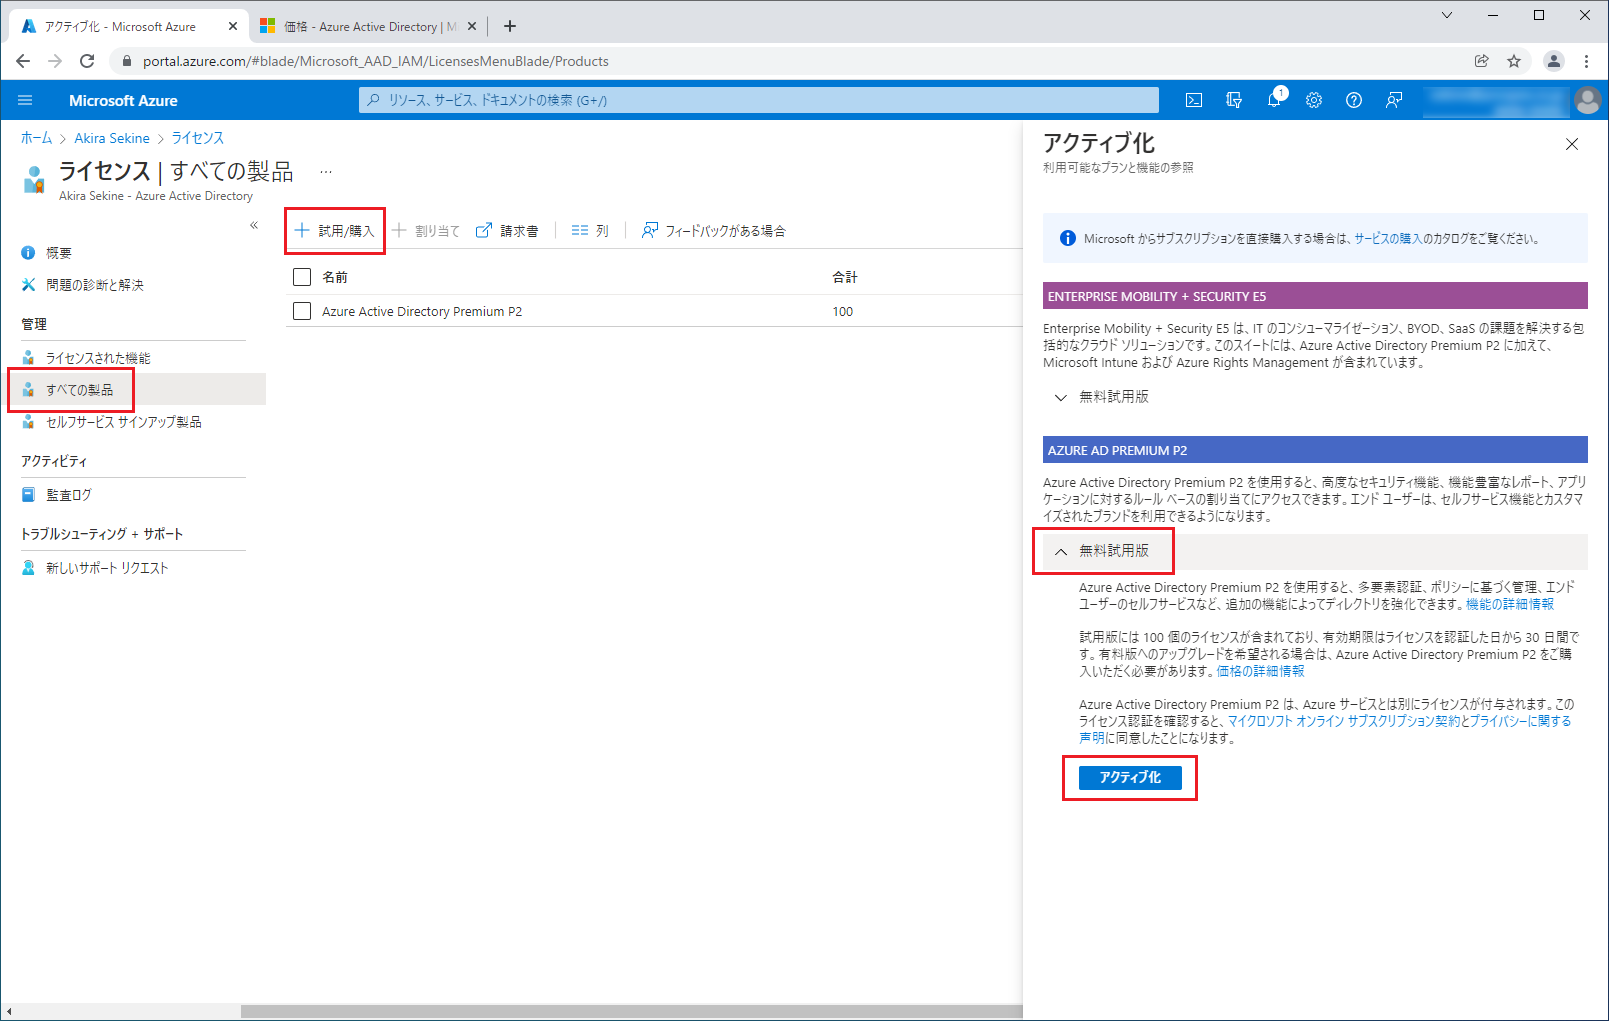Viewport: 1609px width, 1021px height.
Task: Open the browser tab search dropdown
Action: coord(1447,15)
